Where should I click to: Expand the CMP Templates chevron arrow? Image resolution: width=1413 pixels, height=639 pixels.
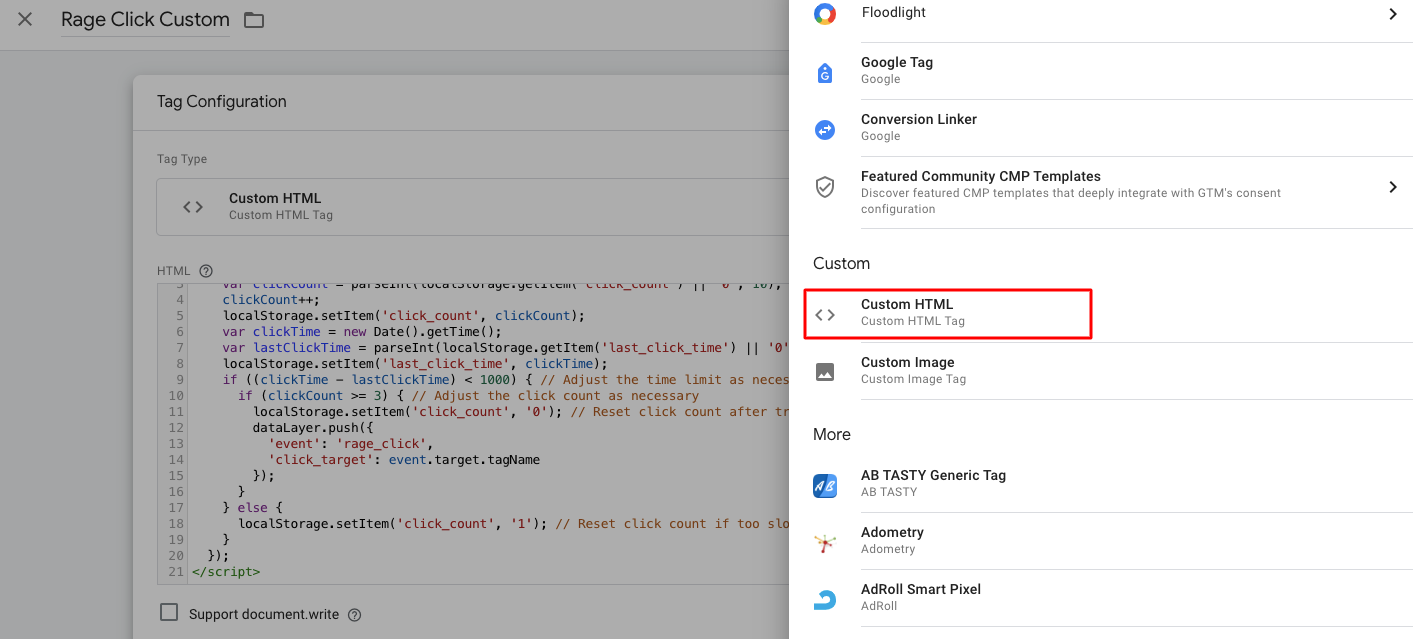pyautogui.click(x=1393, y=187)
